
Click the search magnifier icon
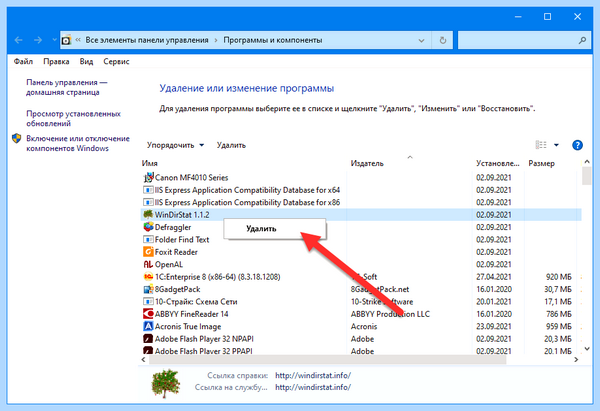pos(582,40)
